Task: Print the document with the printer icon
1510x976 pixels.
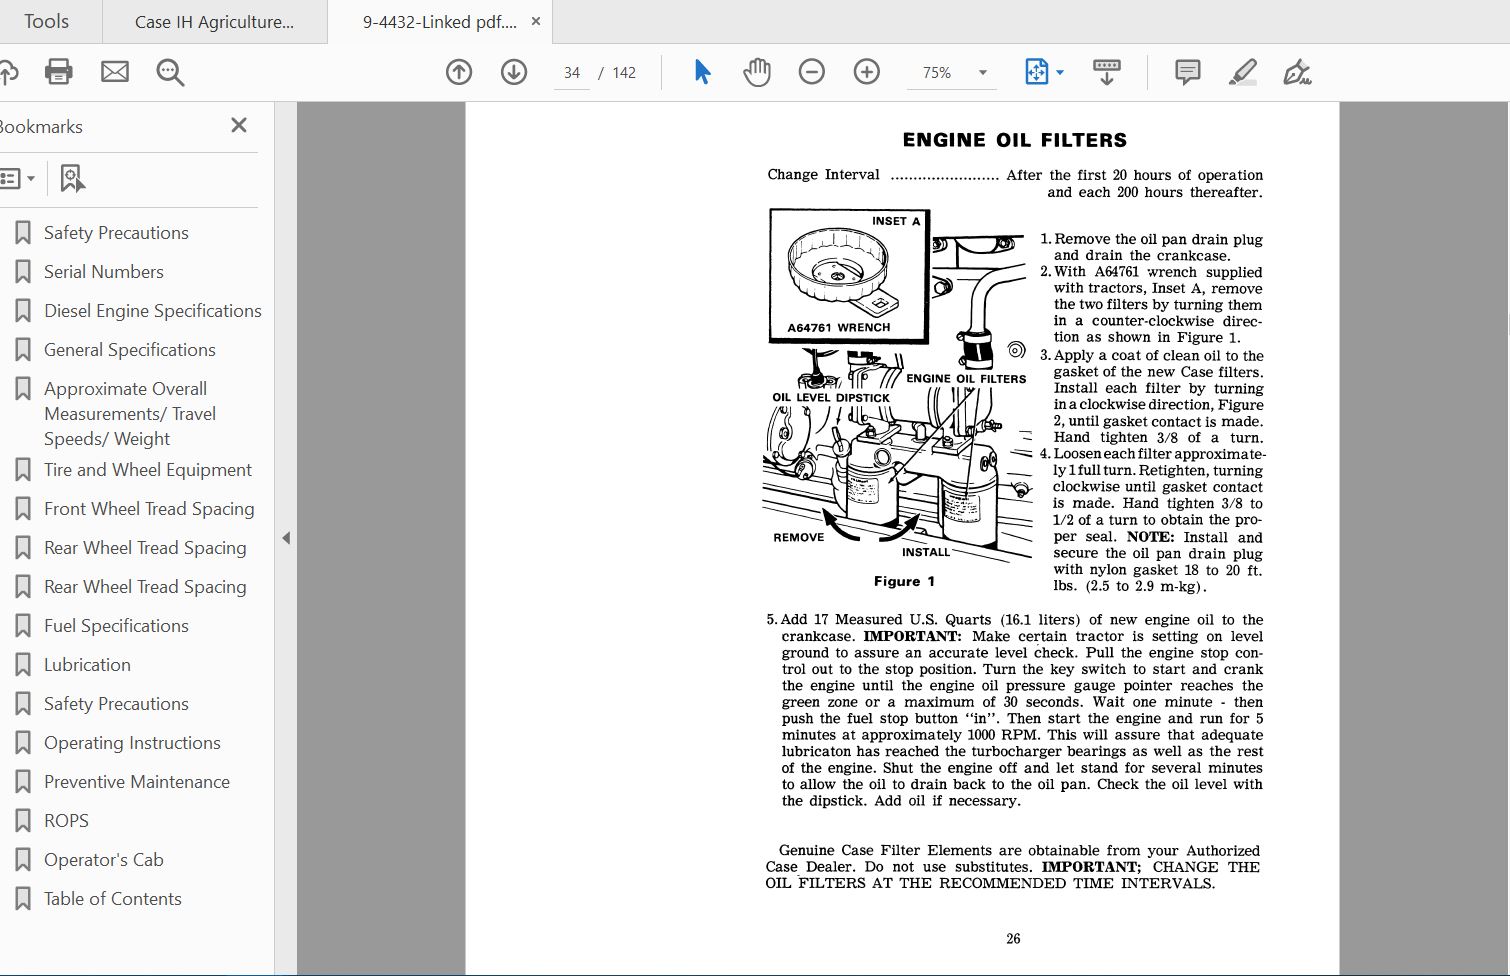Action: [x=59, y=71]
